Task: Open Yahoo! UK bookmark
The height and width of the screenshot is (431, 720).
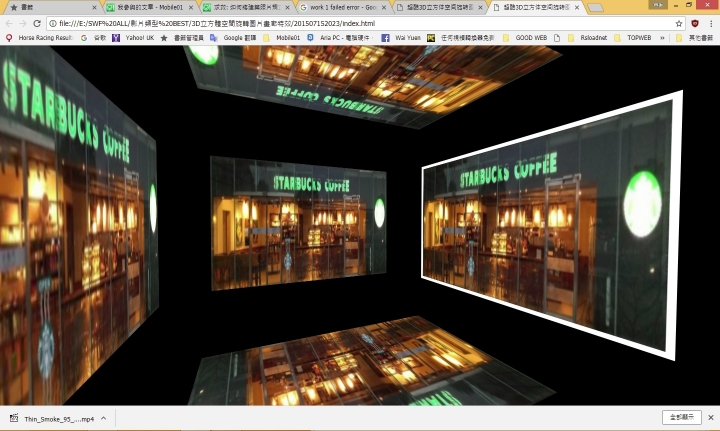Action: coord(133,38)
